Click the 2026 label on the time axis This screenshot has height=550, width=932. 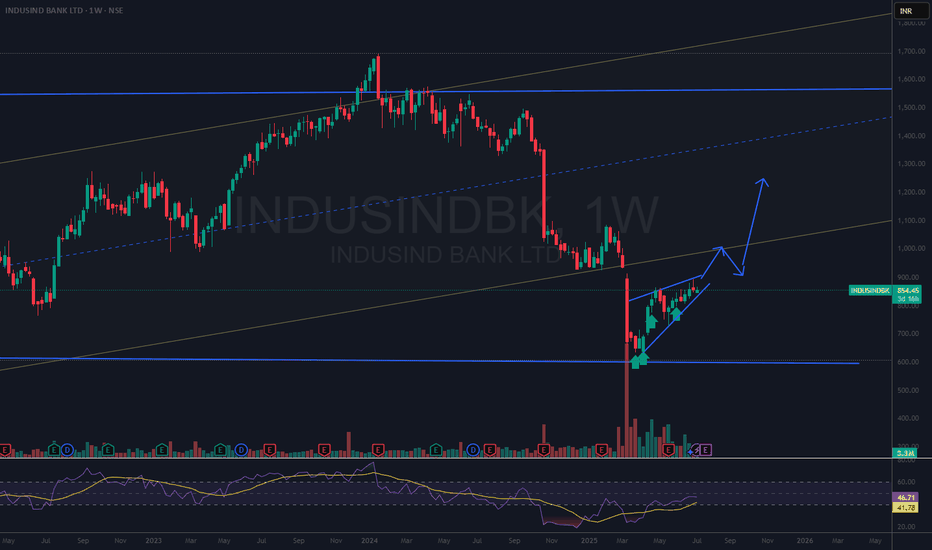click(x=805, y=540)
